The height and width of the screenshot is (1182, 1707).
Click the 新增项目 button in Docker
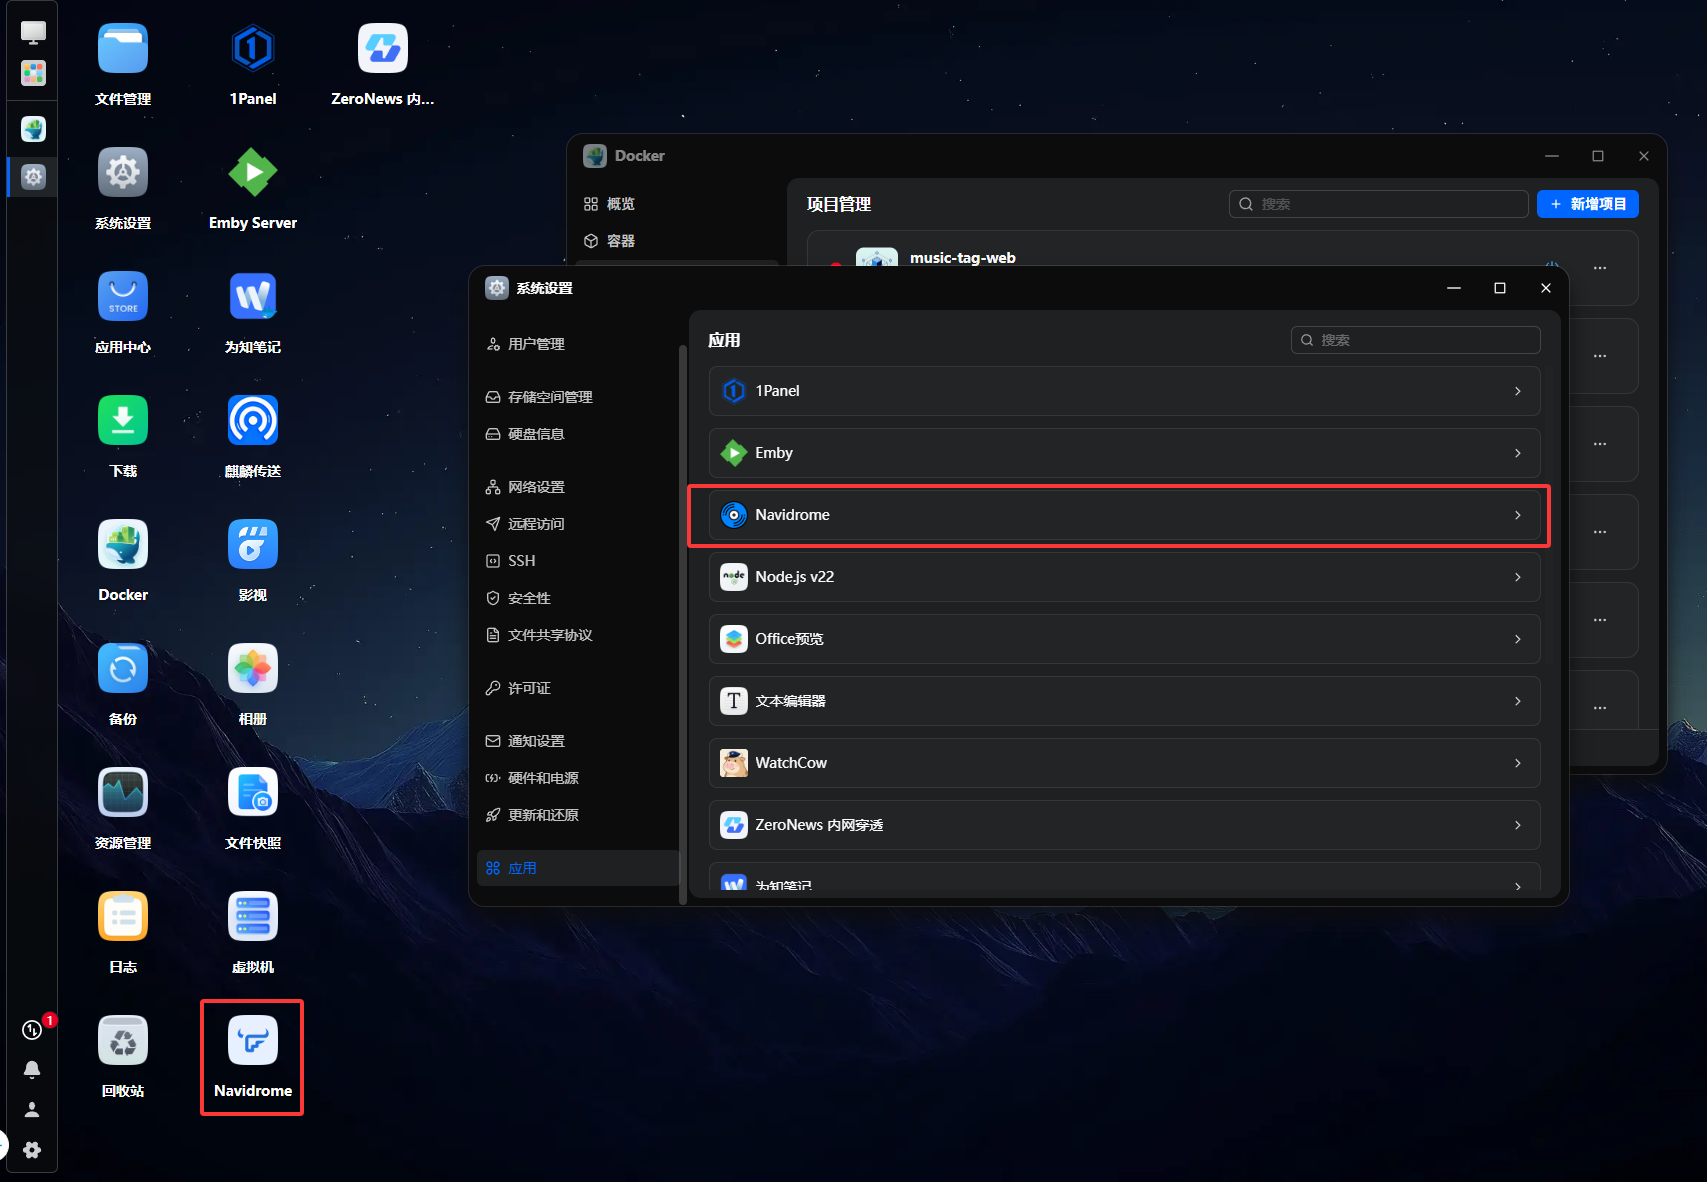coord(1587,204)
